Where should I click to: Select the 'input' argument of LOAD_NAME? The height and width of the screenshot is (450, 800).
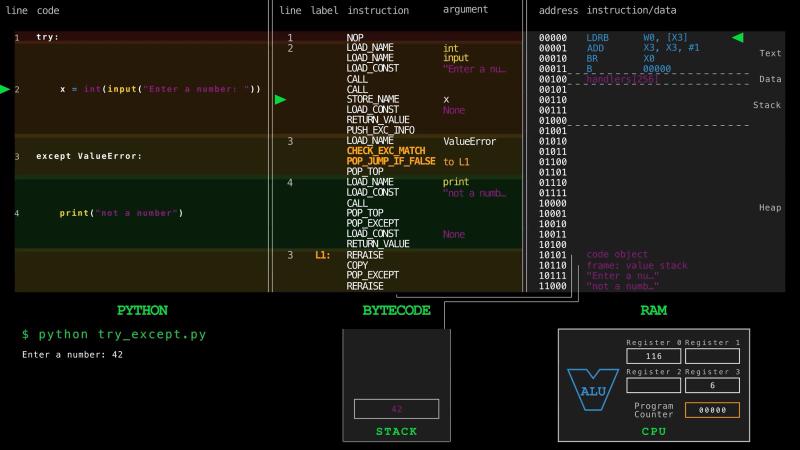[x=456, y=58]
